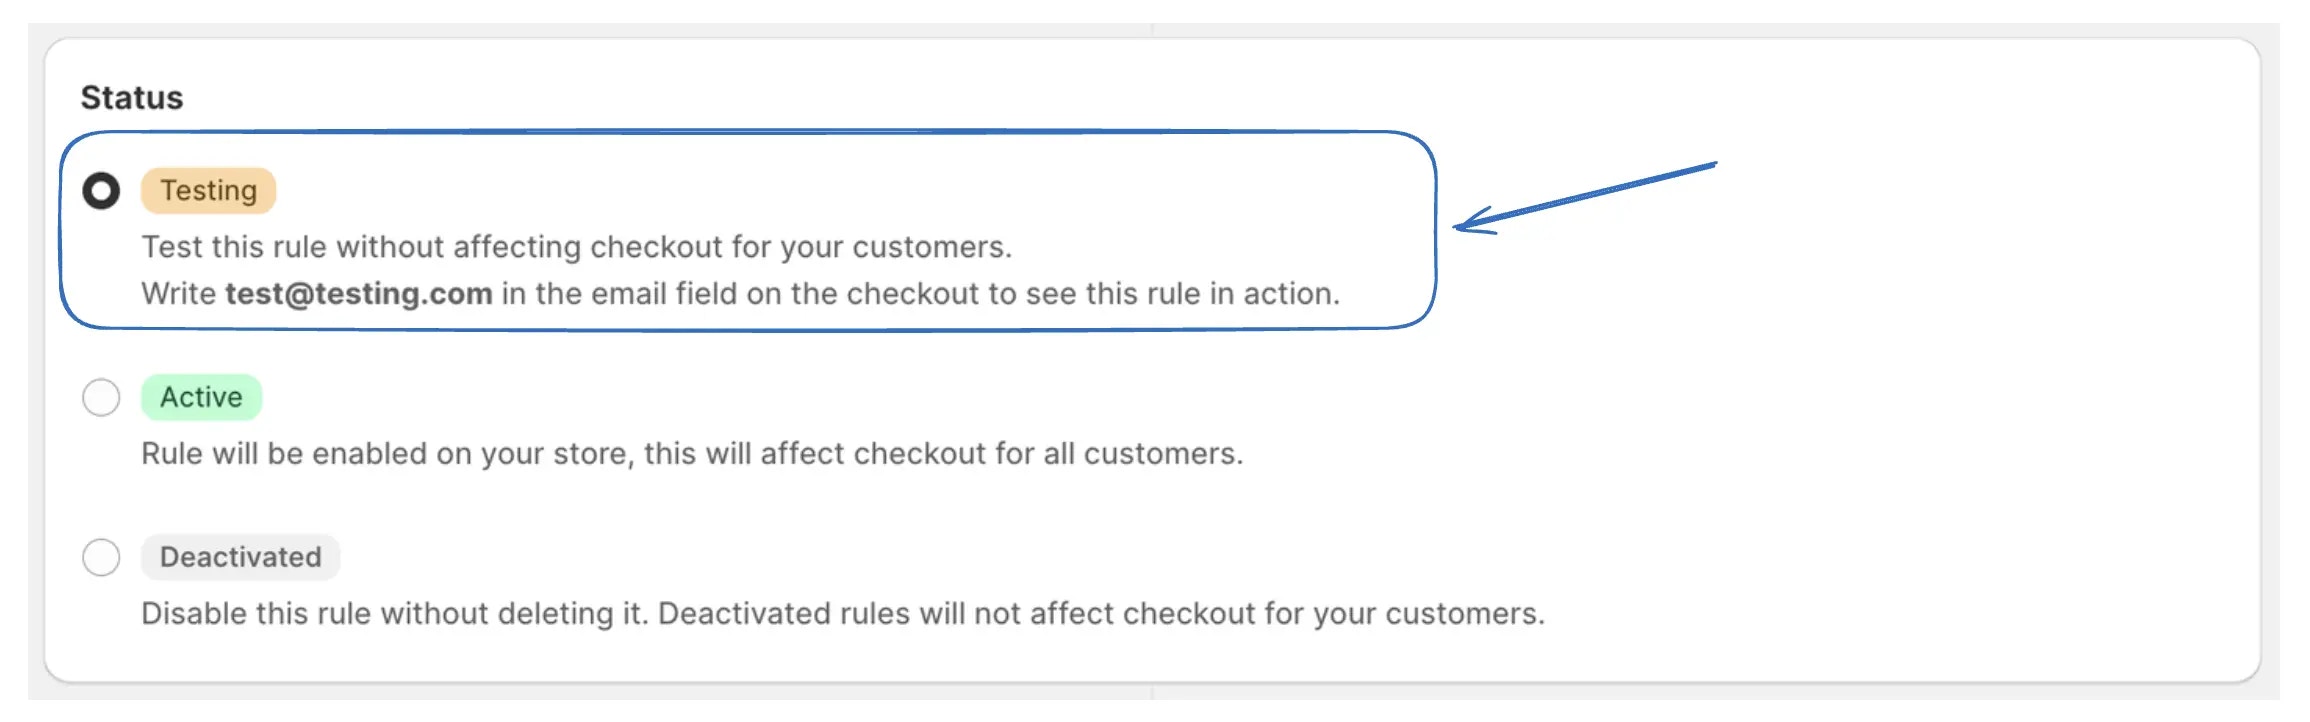Viewport: 2310px width, 722px height.
Task: Click the word 'Write' before the test email
Action: (179, 294)
